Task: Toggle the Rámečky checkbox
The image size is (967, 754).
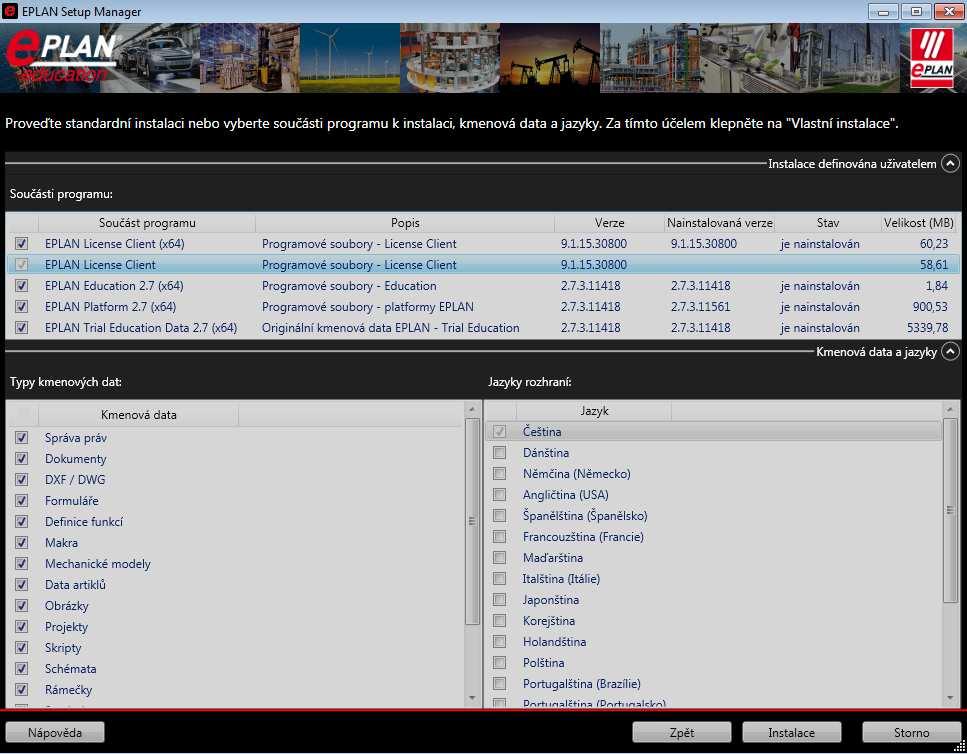Action: tap(22, 689)
